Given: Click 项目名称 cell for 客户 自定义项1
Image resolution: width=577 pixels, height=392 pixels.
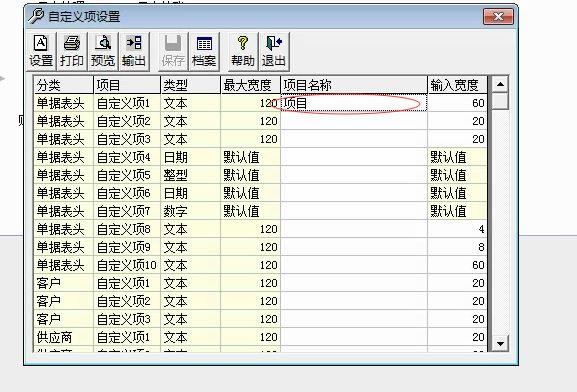Looking at the screenshot, I should tap(354, 283).
